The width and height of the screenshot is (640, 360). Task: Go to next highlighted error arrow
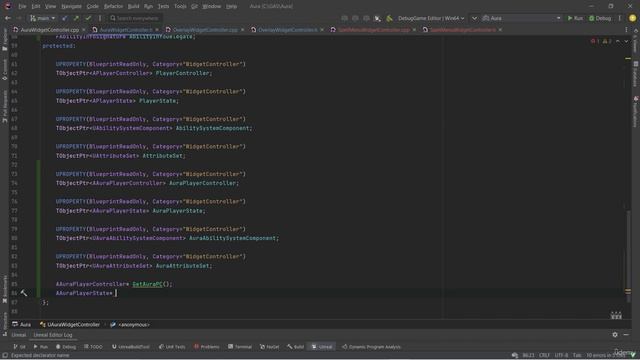[x=626, y=41]
